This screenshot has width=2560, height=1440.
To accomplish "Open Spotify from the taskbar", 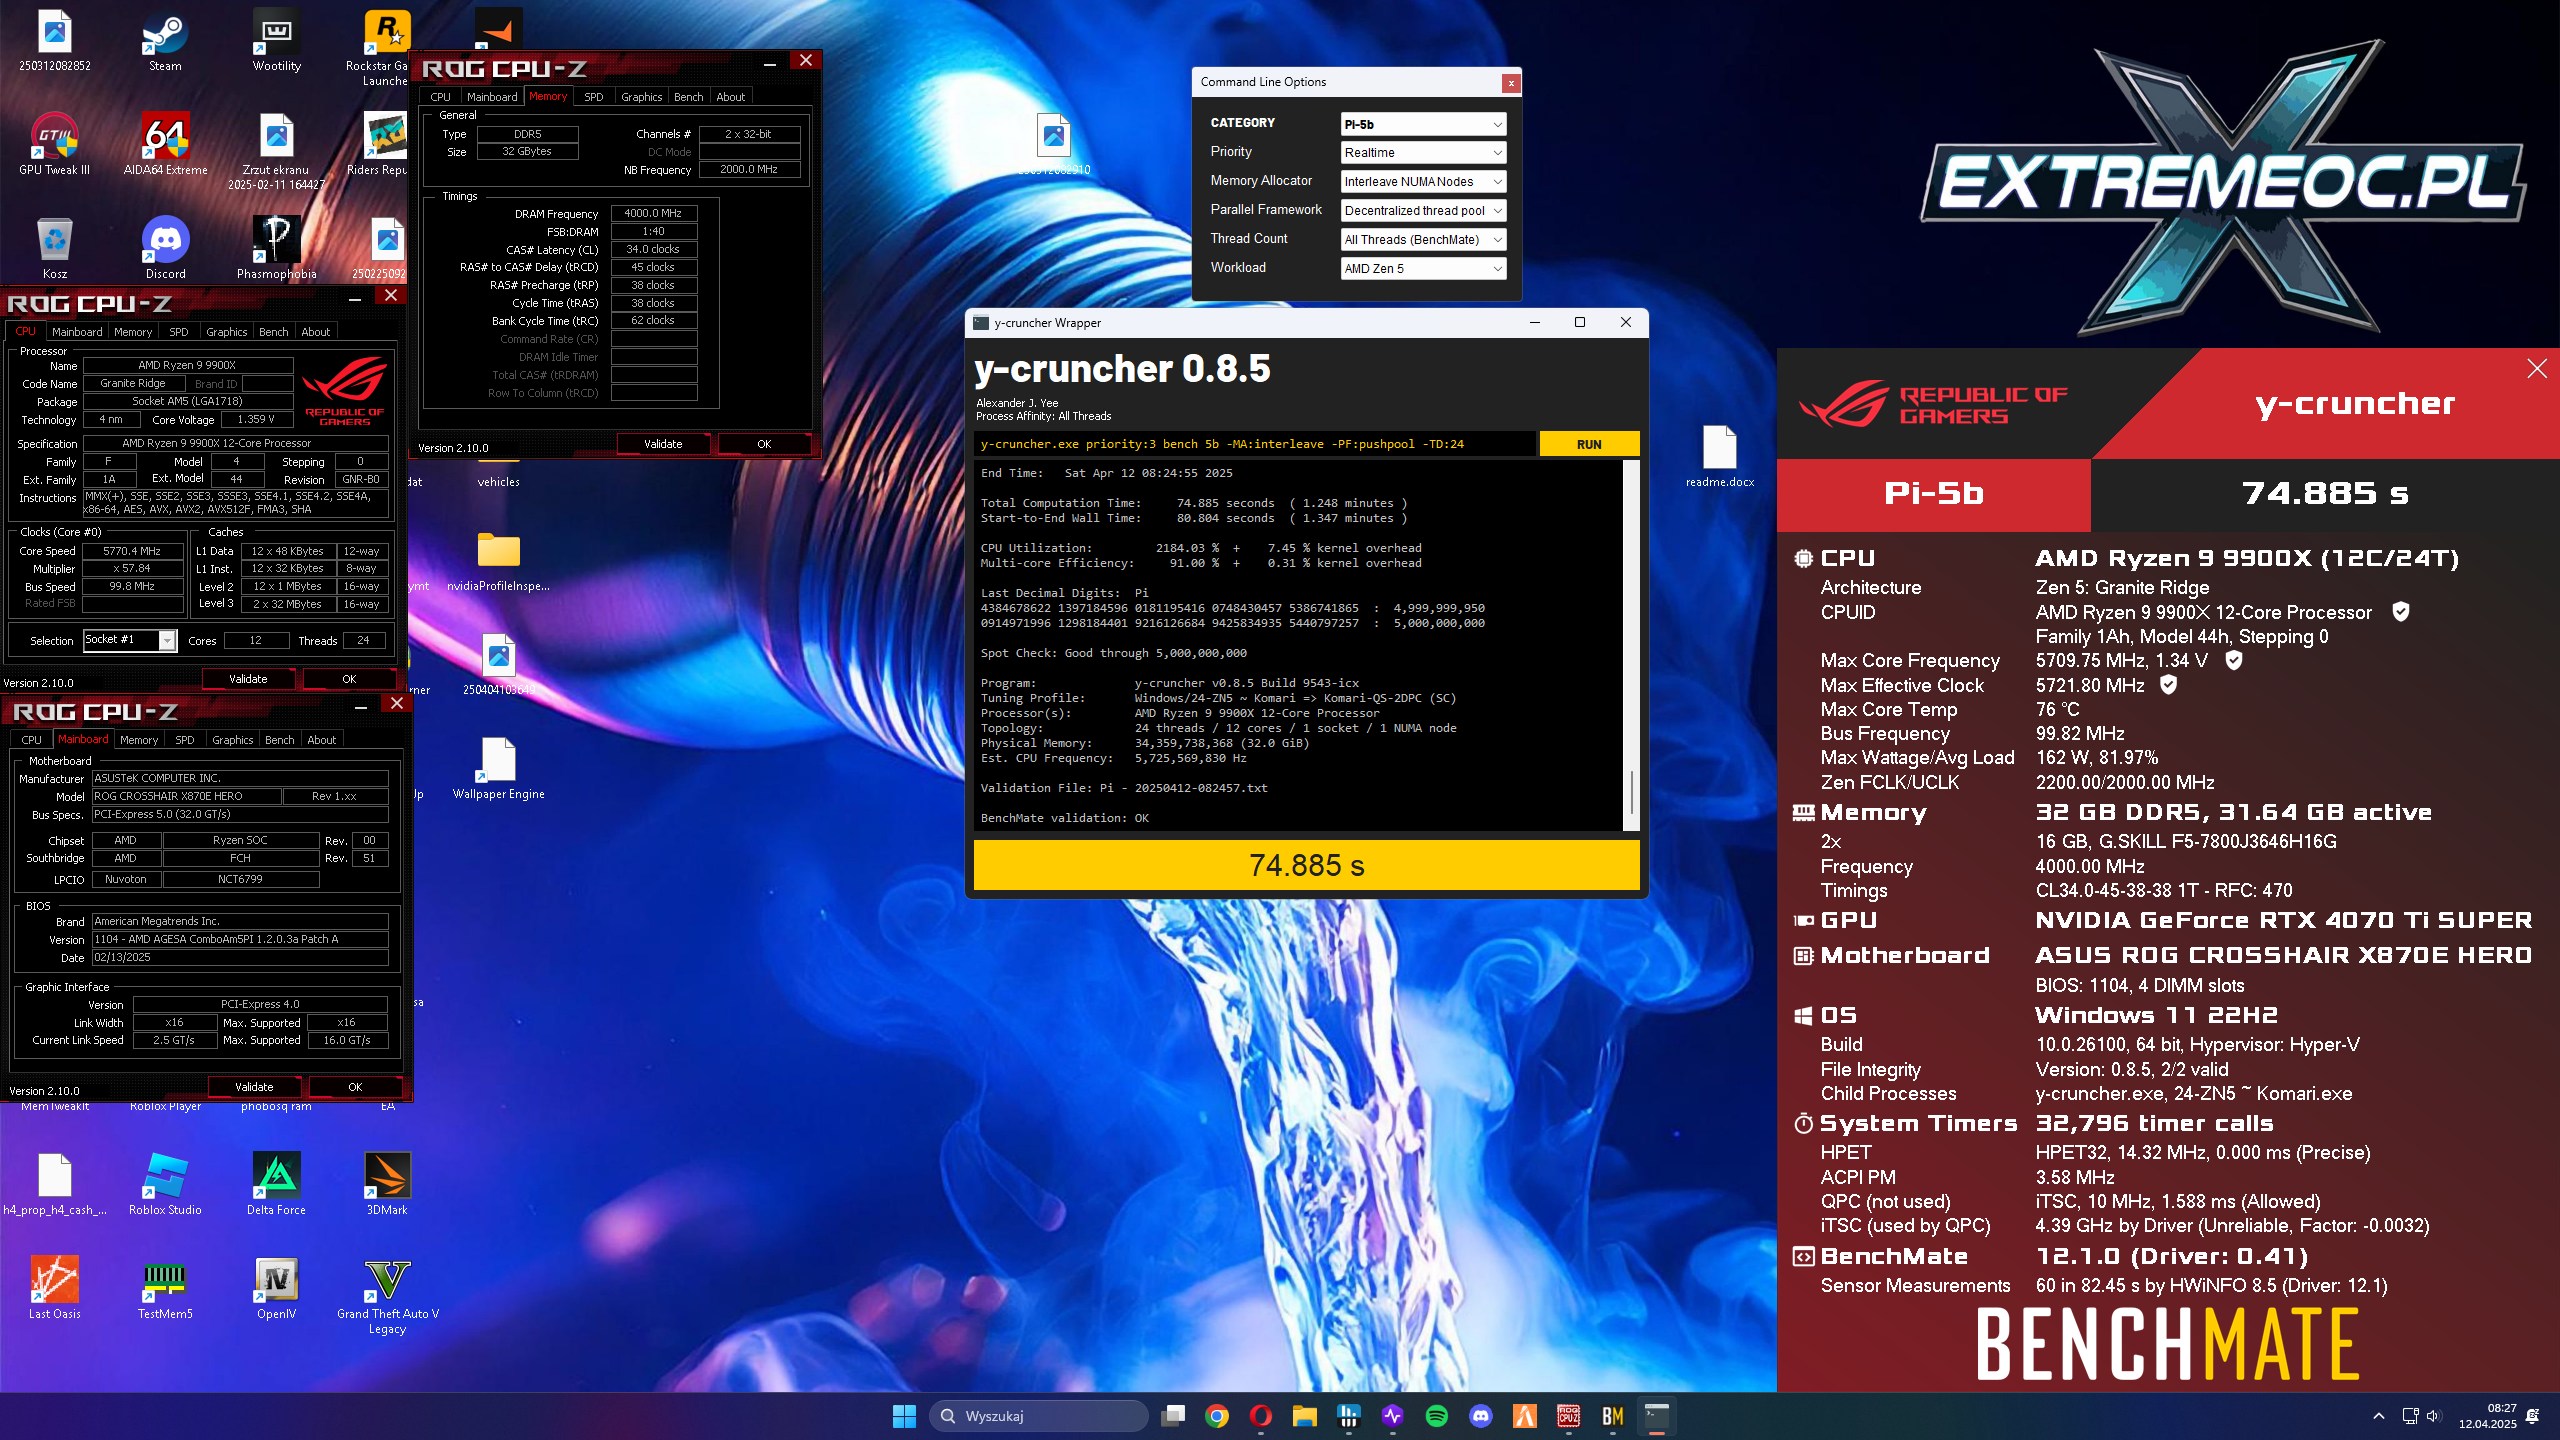I will [x=1437, y=1416].
